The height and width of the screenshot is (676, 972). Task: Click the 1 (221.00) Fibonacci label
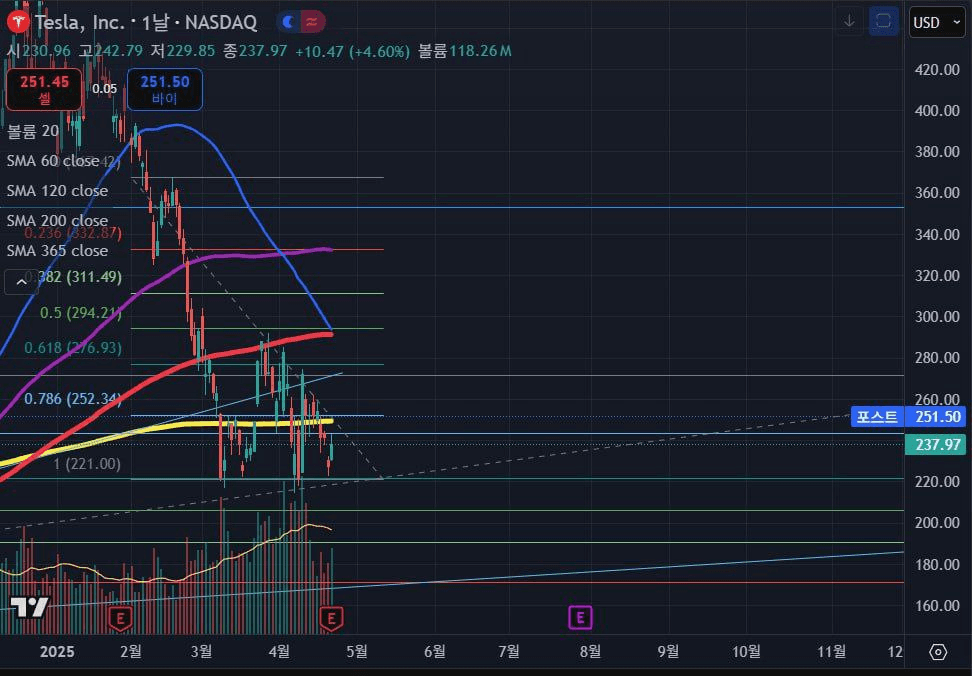point(87,463)
